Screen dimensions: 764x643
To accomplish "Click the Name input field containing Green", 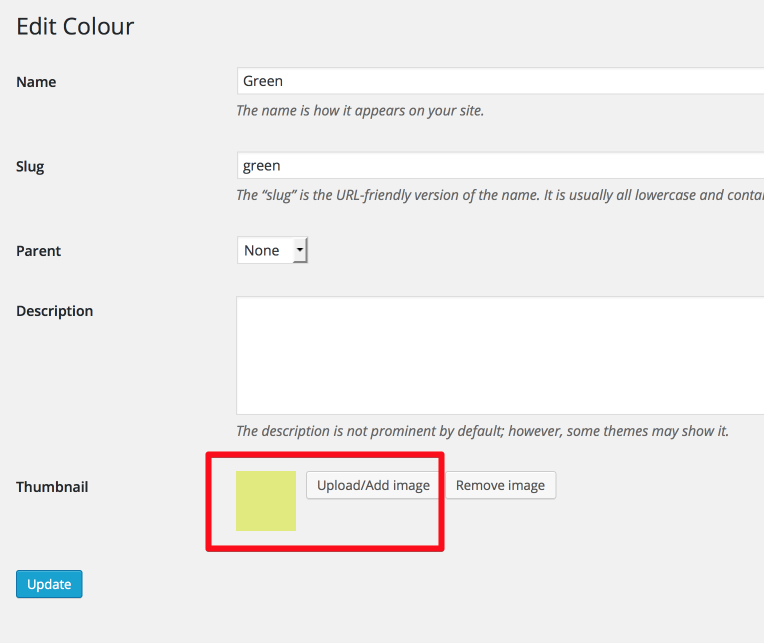I will point(500,81).
